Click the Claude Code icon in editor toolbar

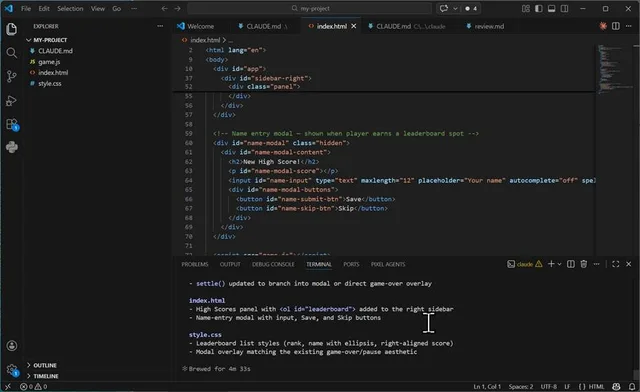click(603, 26)
